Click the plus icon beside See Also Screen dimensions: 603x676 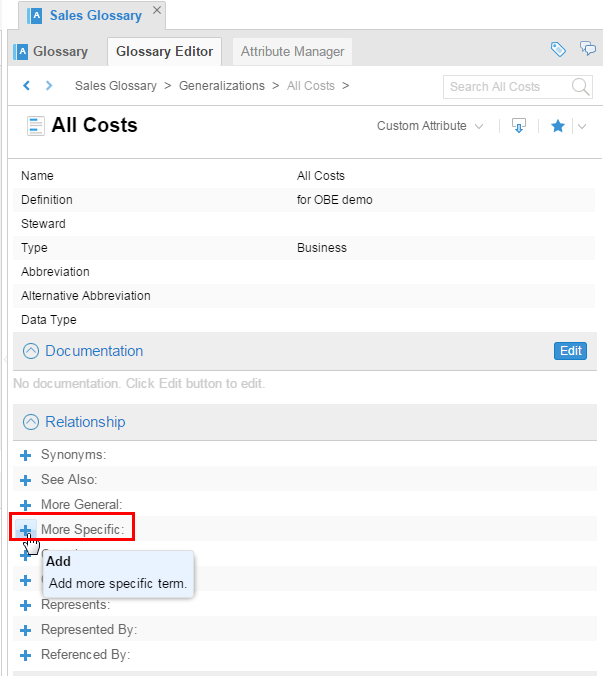point(26,480)
